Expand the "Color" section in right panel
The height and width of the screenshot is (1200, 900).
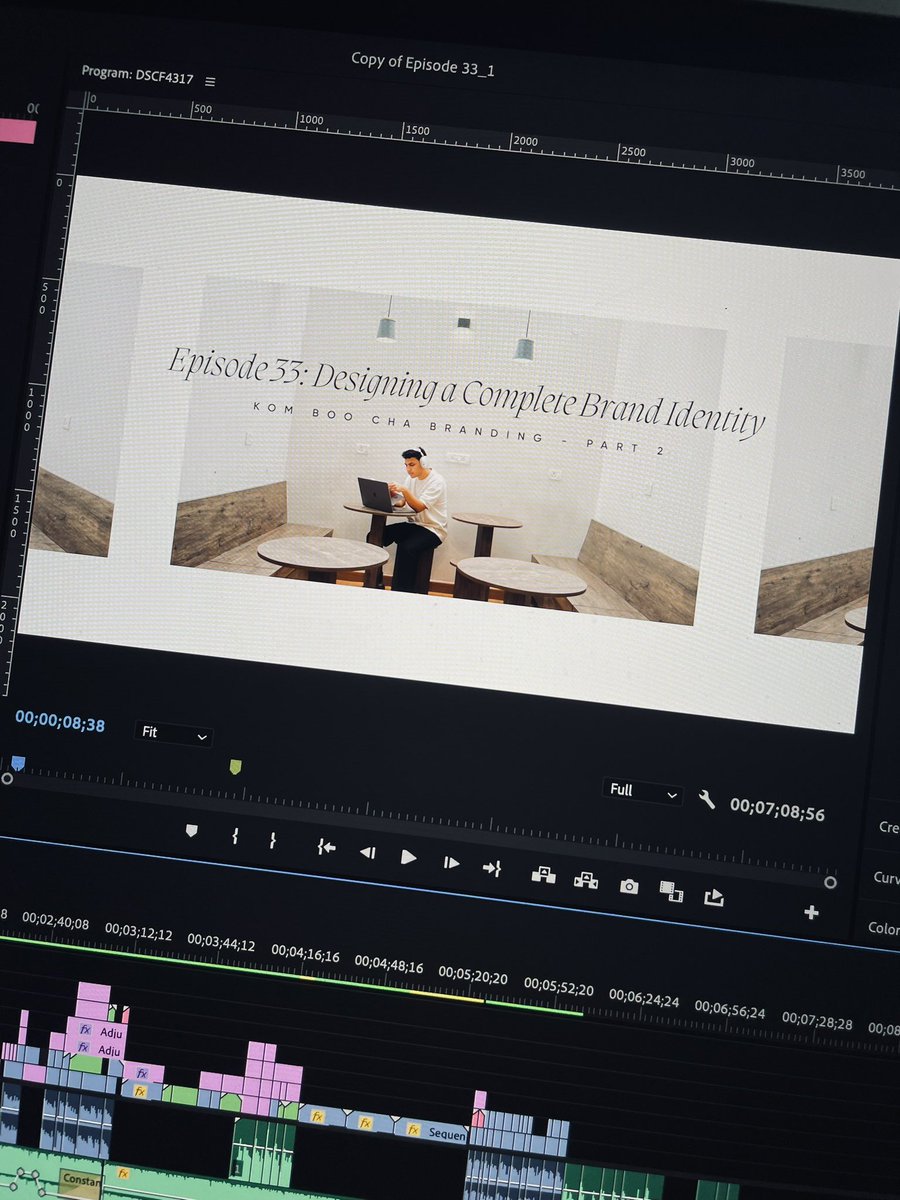883,928
